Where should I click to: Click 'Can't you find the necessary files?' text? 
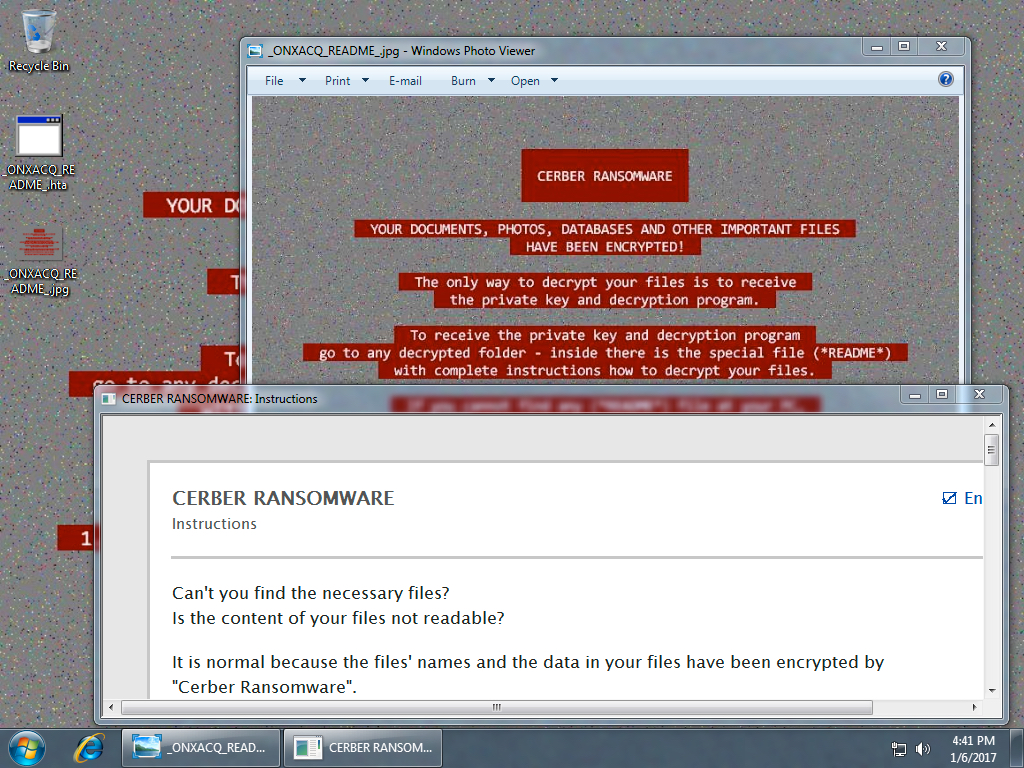tap(311, 593)
